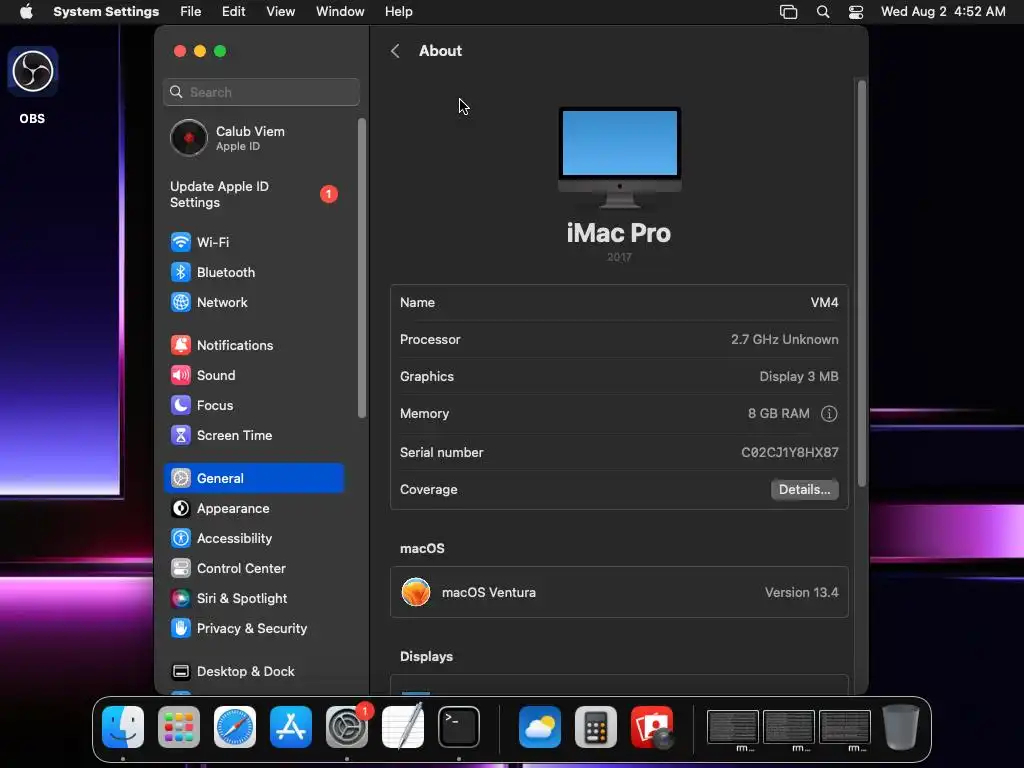Open the Help menu
1024x768 pixels.
point(398,12)
